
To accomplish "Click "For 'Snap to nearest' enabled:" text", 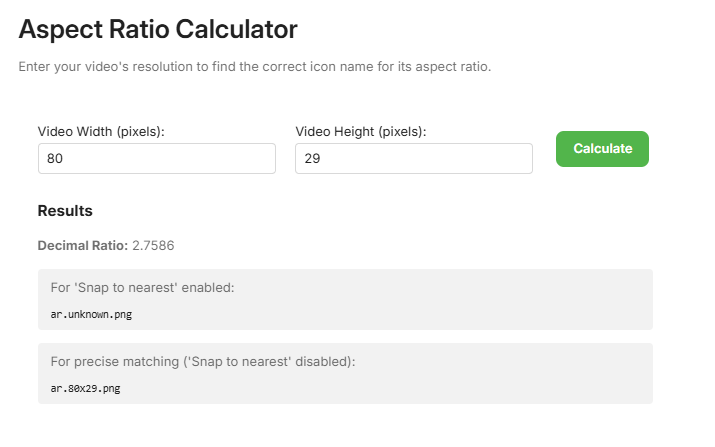I will [142, 288].
